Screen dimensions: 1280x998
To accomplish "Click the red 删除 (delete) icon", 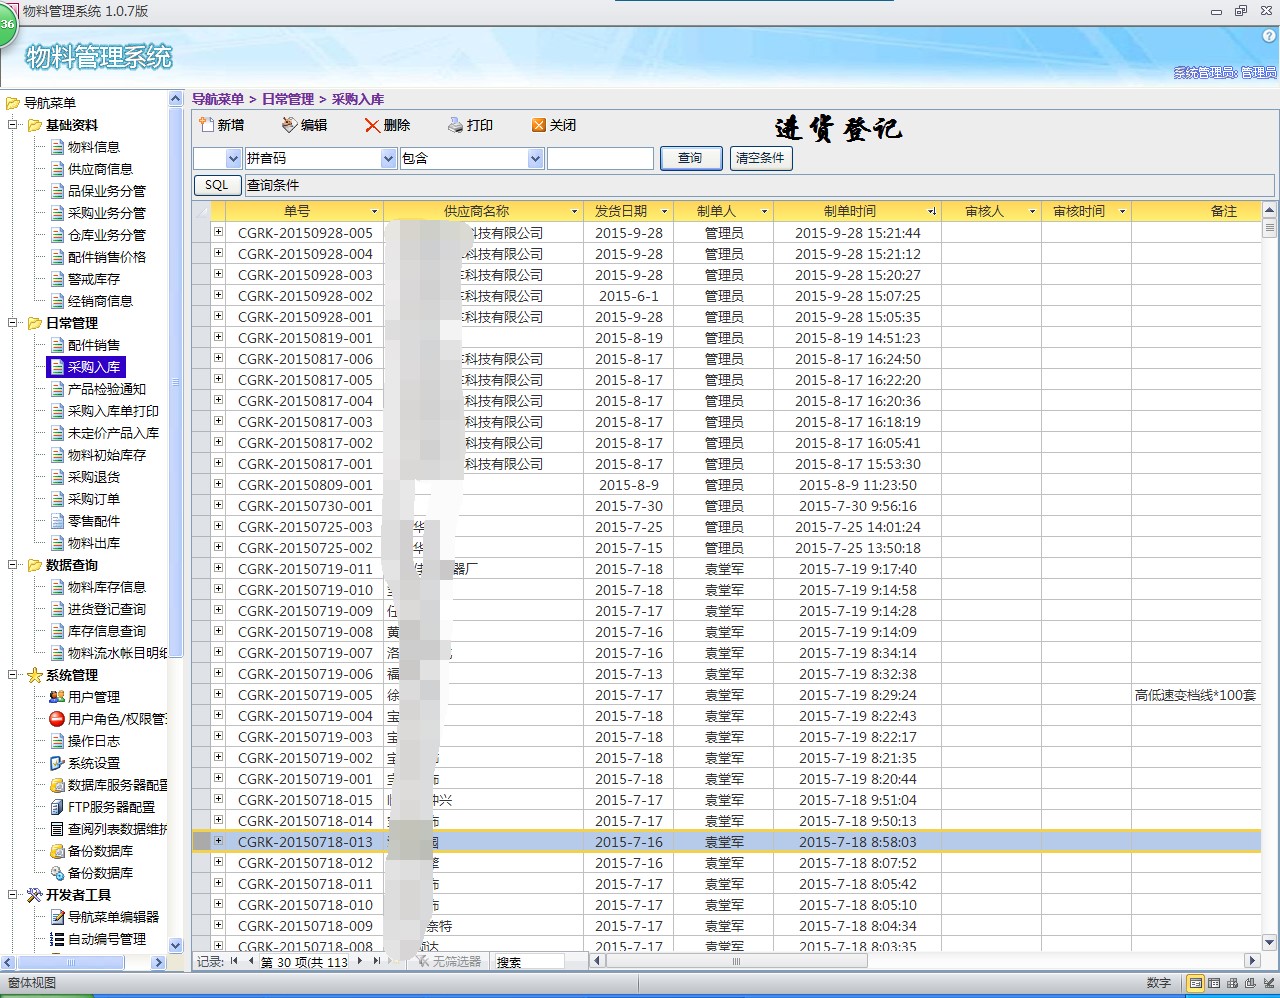I will [x=372, y=125].
